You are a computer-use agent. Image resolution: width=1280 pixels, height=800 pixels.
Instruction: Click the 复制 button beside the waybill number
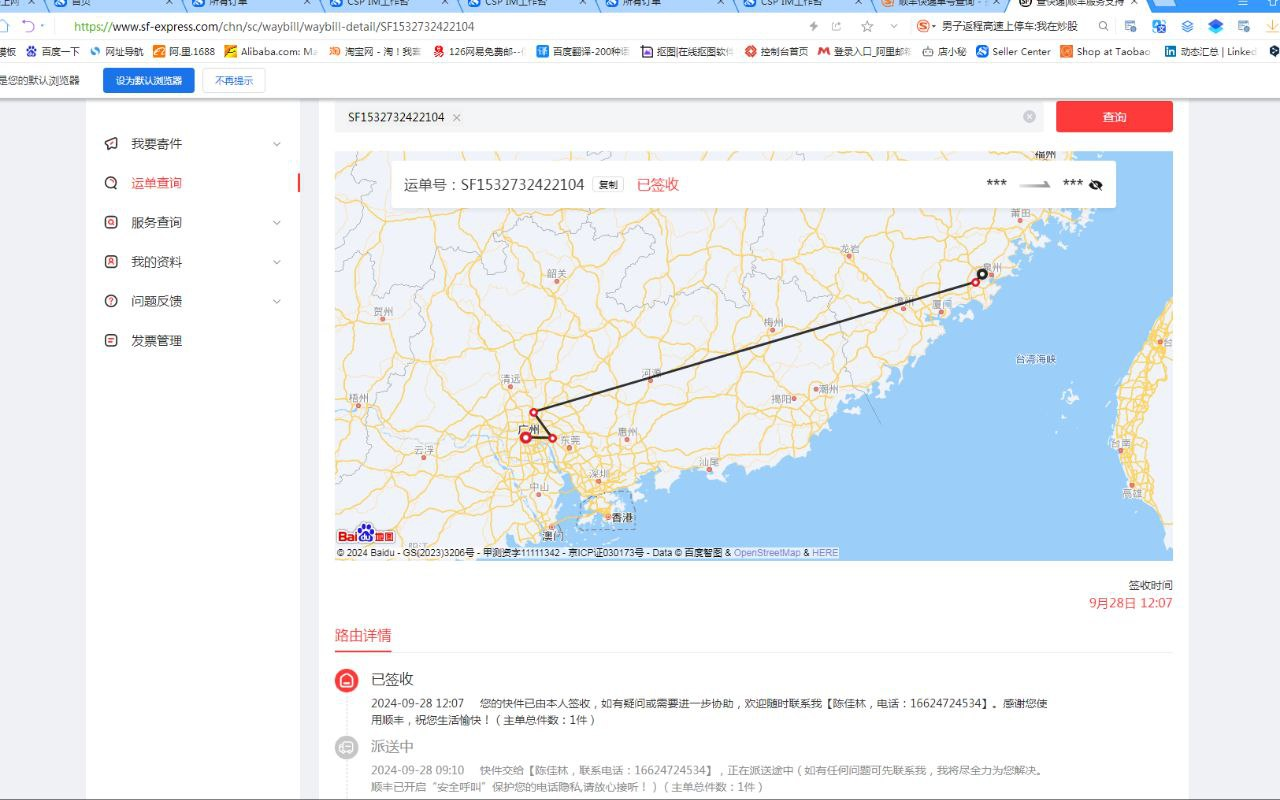608,185
